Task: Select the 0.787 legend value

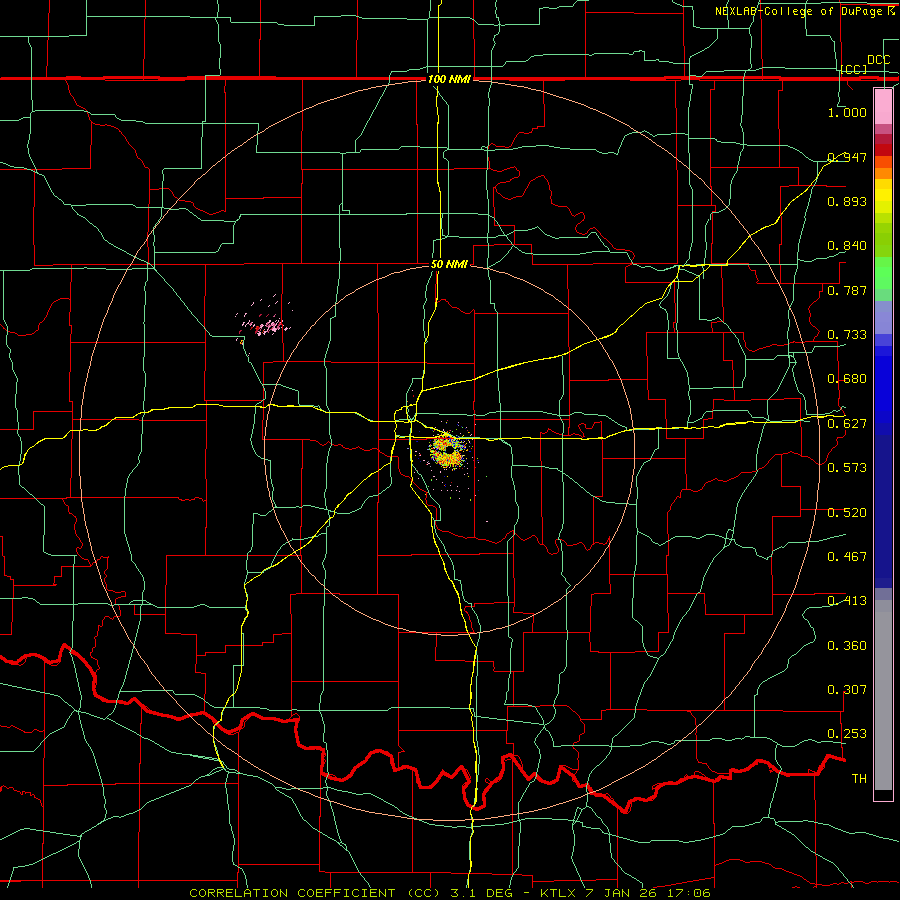Action: pos(847,290)
